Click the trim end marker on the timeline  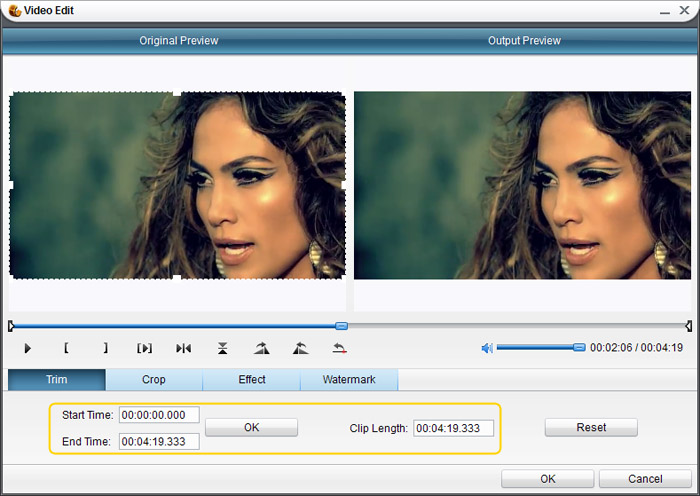(688, 326)
